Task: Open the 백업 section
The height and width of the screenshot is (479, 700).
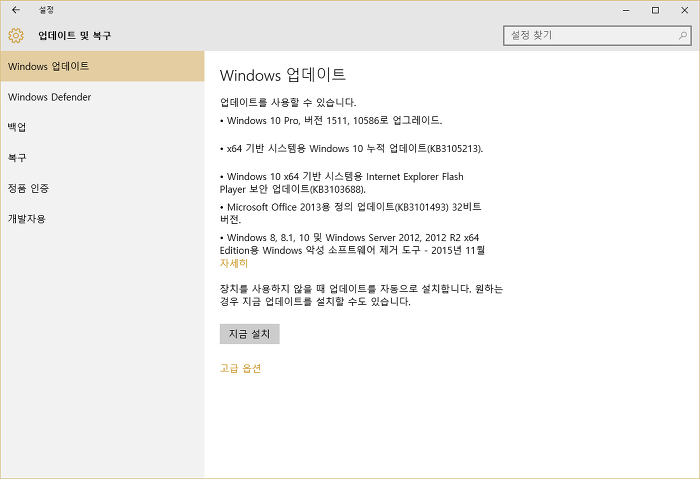Action: [x=102, y=127]
